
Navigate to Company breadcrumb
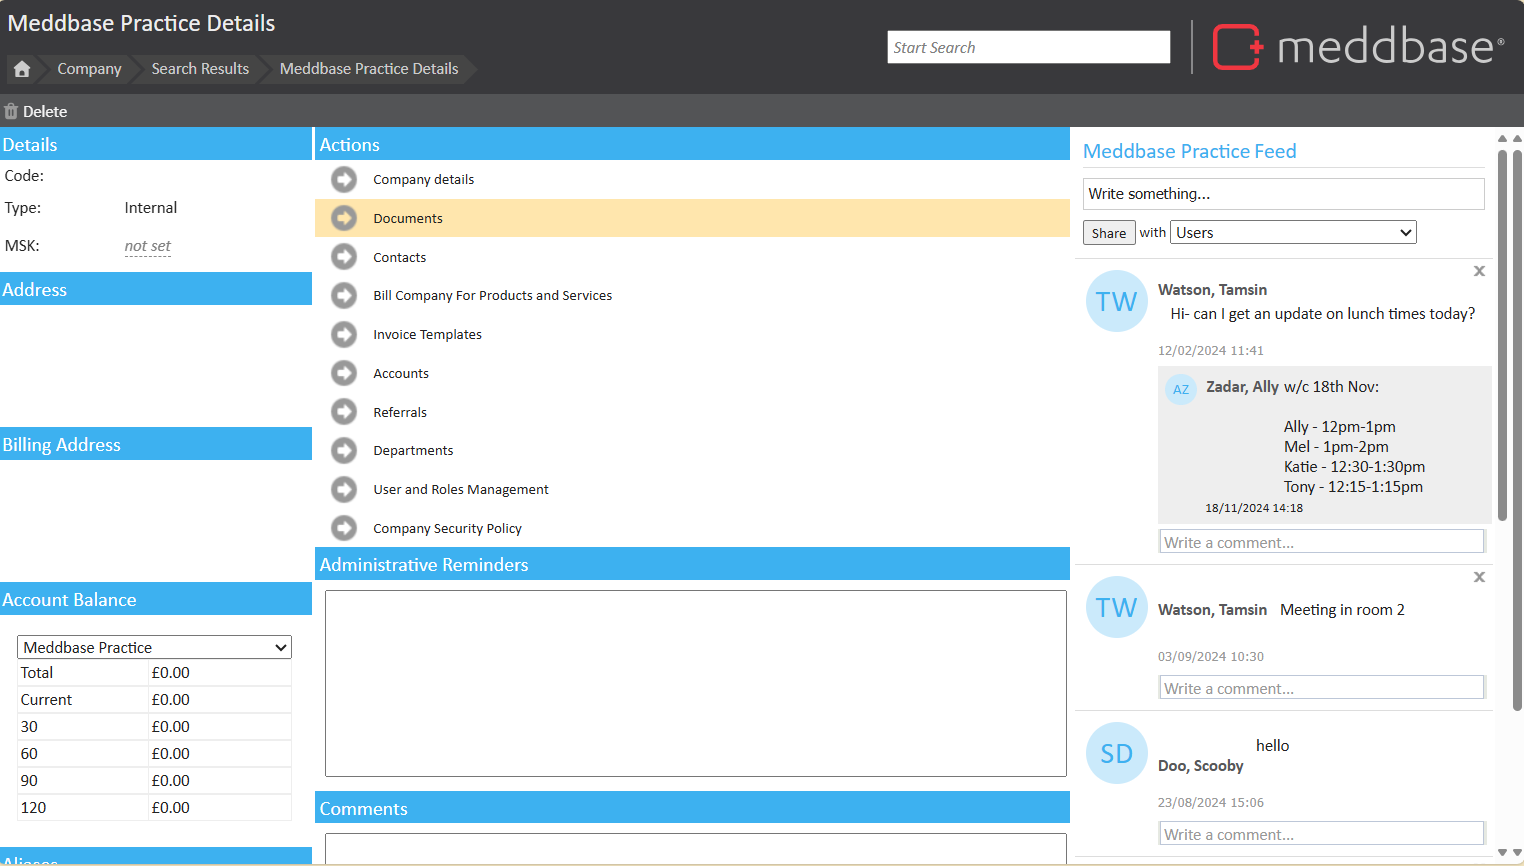(x=89, y=69)
